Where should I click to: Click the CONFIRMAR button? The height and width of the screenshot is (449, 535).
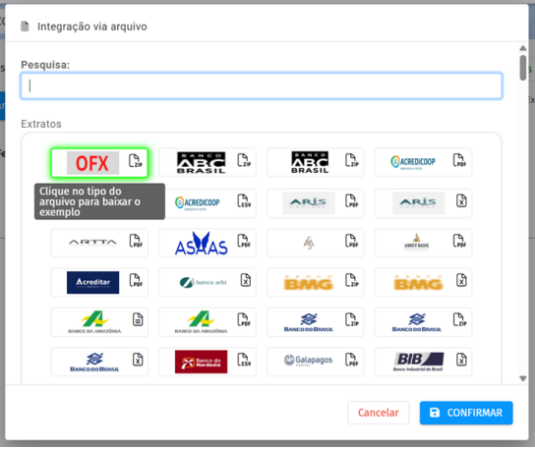tap(466, 413)
